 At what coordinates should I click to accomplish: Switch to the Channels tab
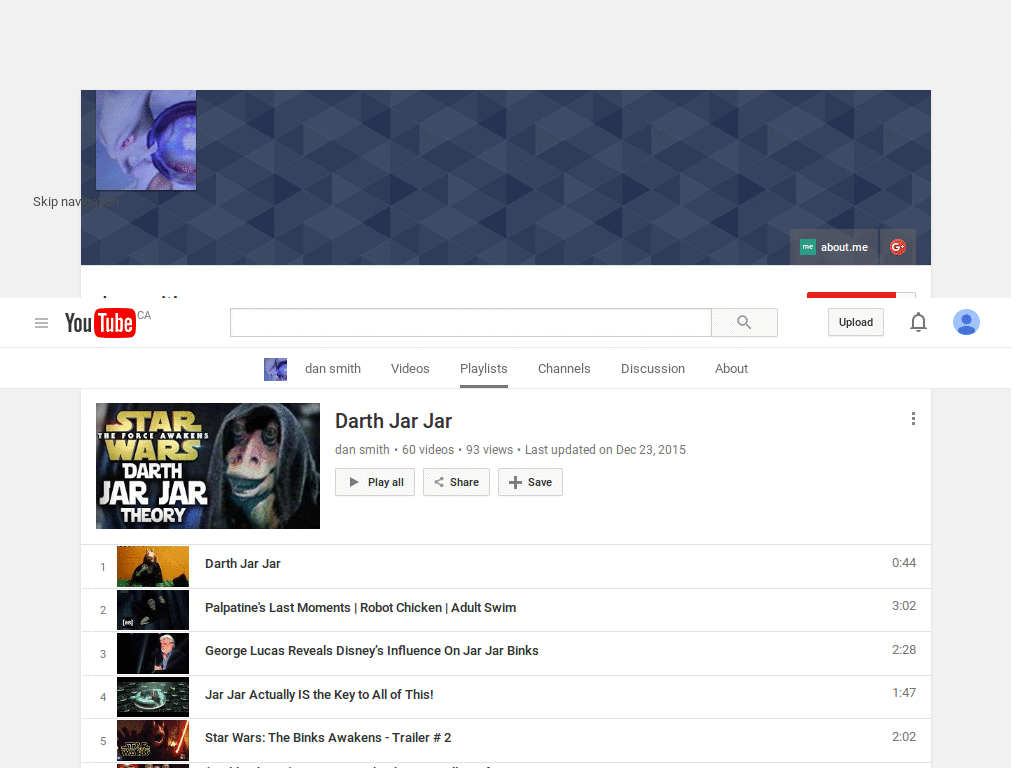click(x=564, y=369)
